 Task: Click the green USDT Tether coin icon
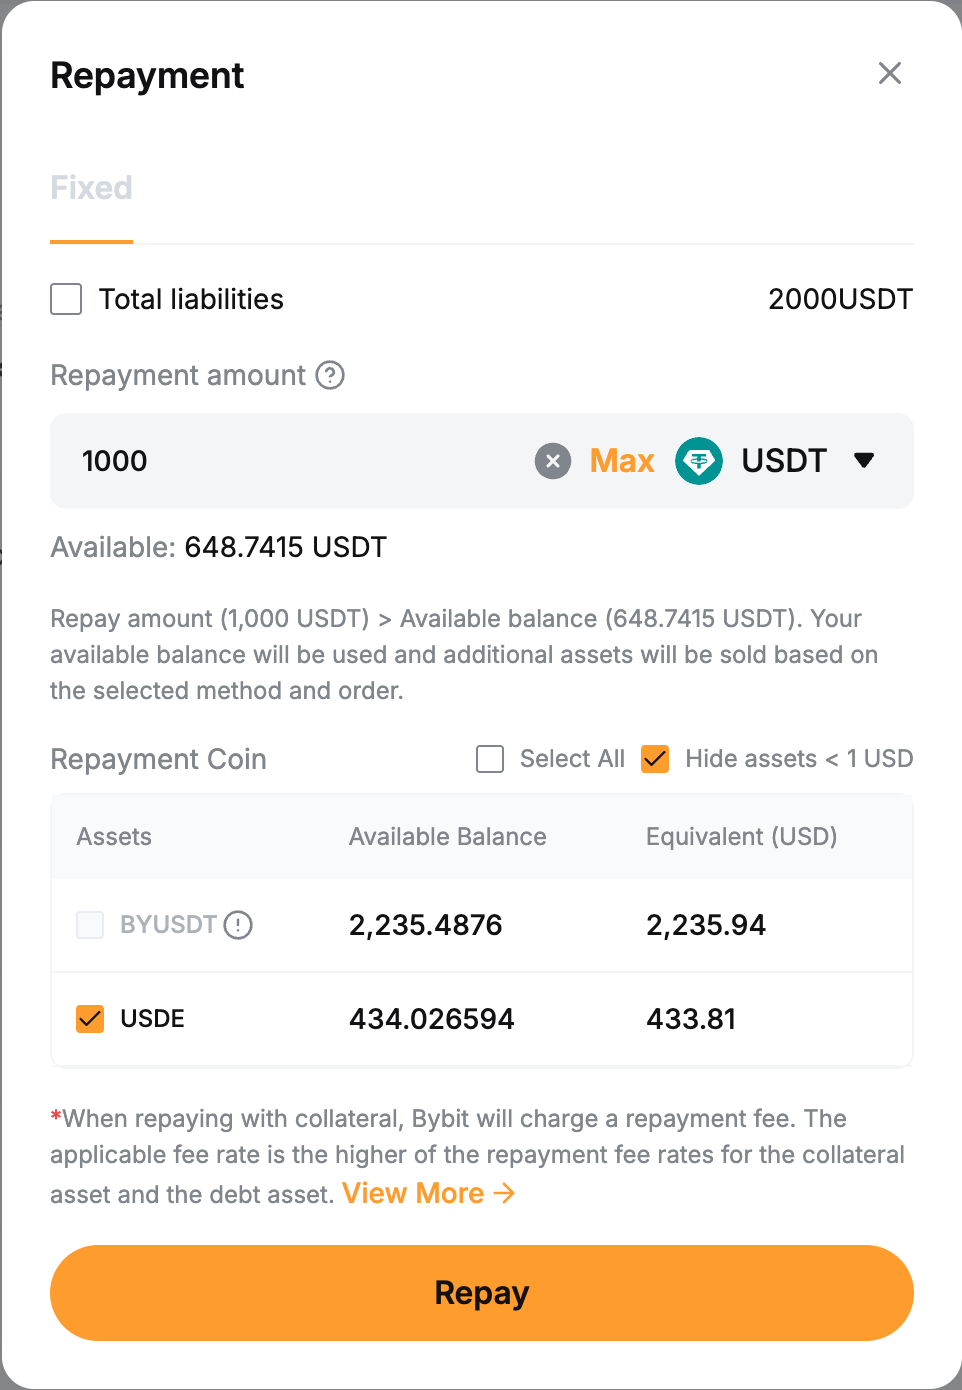tap(699, 461)
